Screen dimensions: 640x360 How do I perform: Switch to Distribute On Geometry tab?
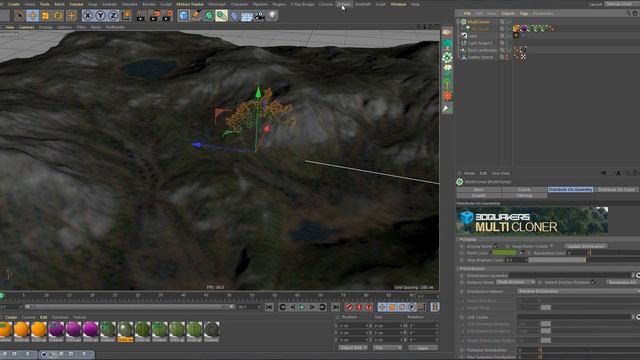(570, 189)
